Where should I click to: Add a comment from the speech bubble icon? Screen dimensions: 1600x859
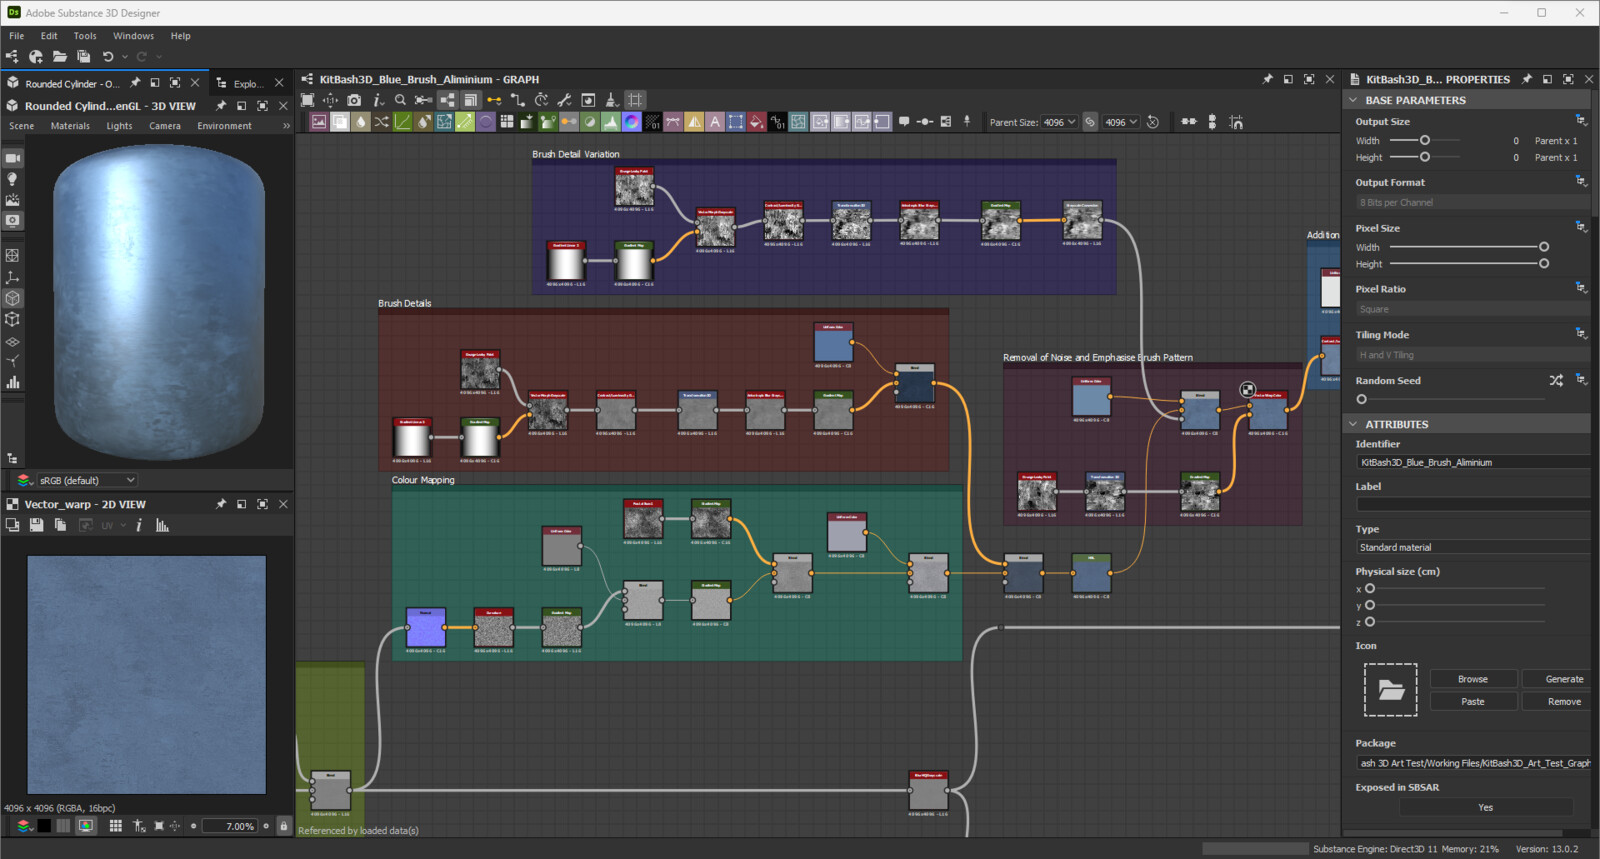tap(904, 122)
